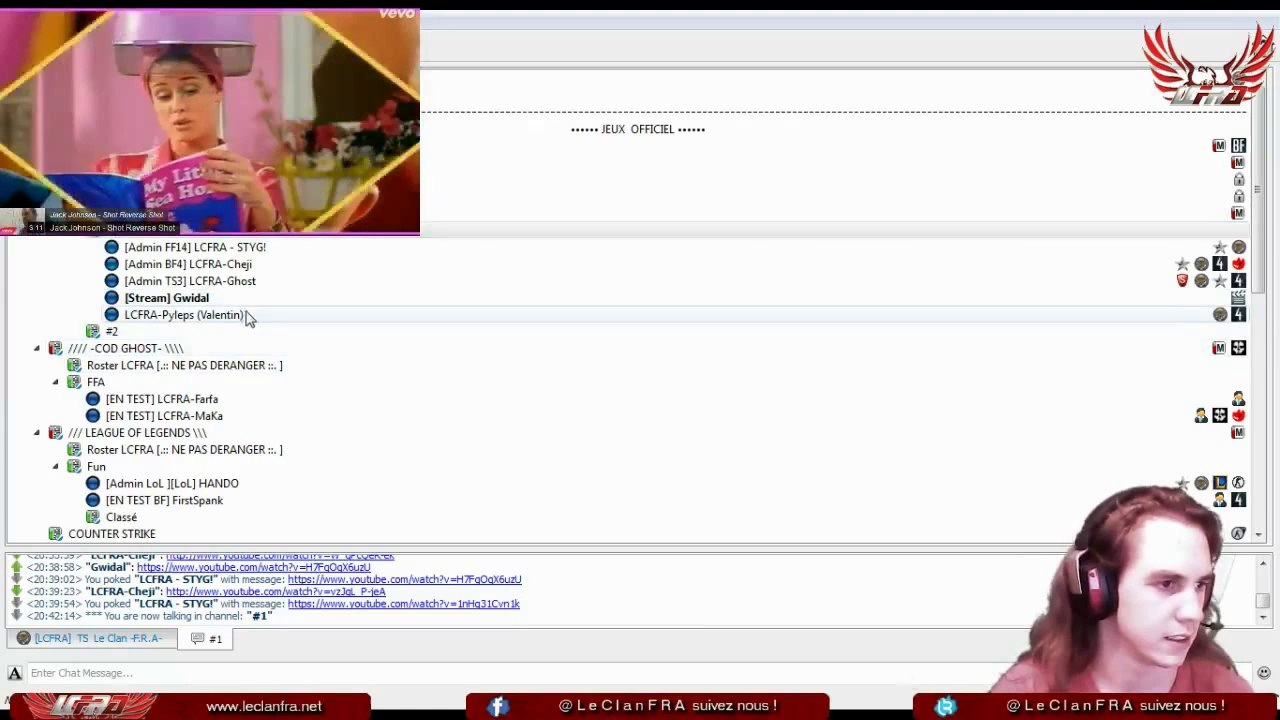Collapse the COD GHOST channel group

[x=37, y=348]
